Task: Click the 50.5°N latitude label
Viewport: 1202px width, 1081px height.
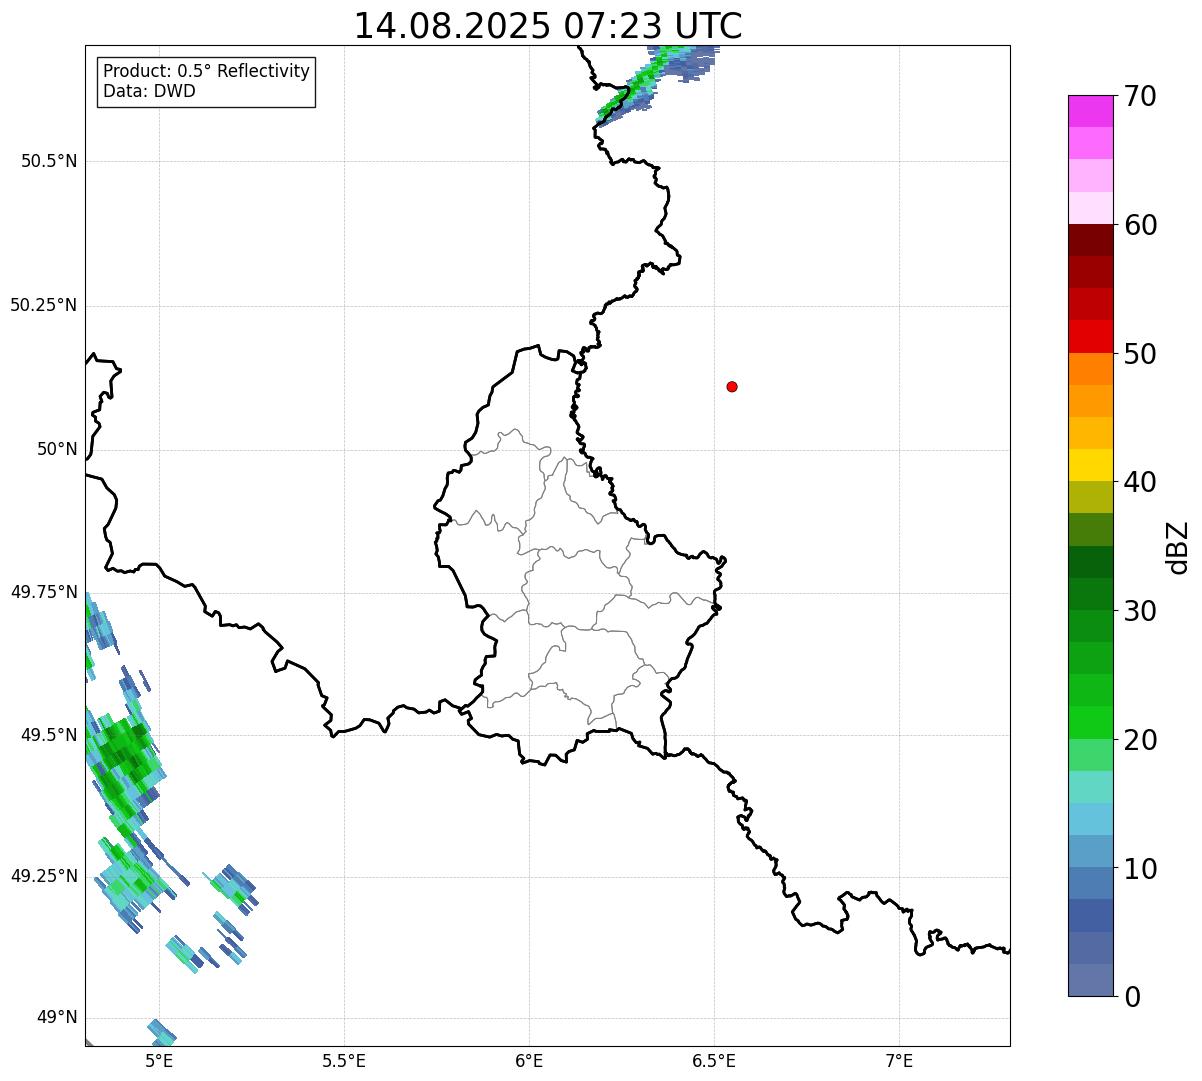Action: (49, 161)
